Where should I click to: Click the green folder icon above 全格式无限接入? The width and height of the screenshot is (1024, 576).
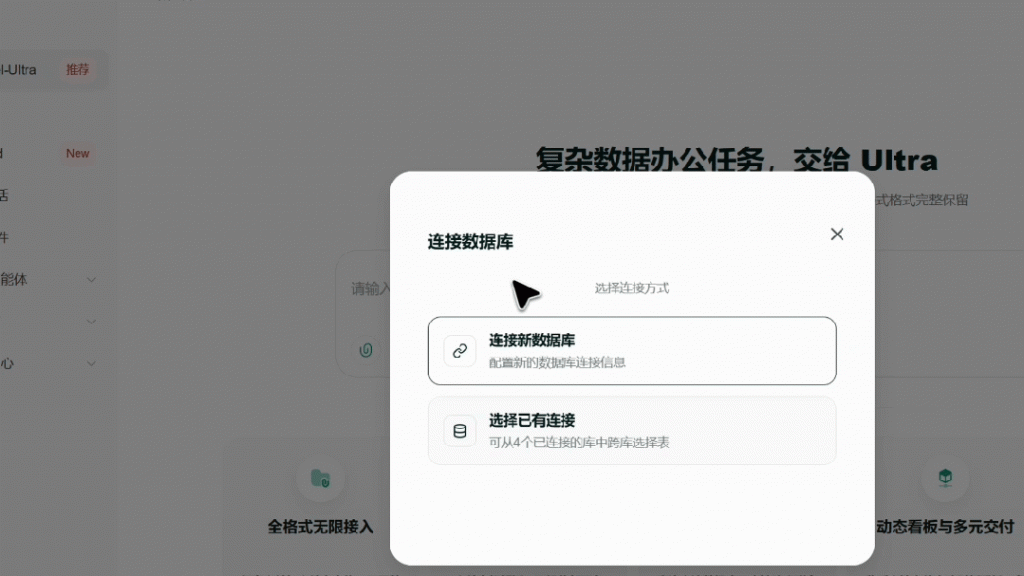(320, 478)
